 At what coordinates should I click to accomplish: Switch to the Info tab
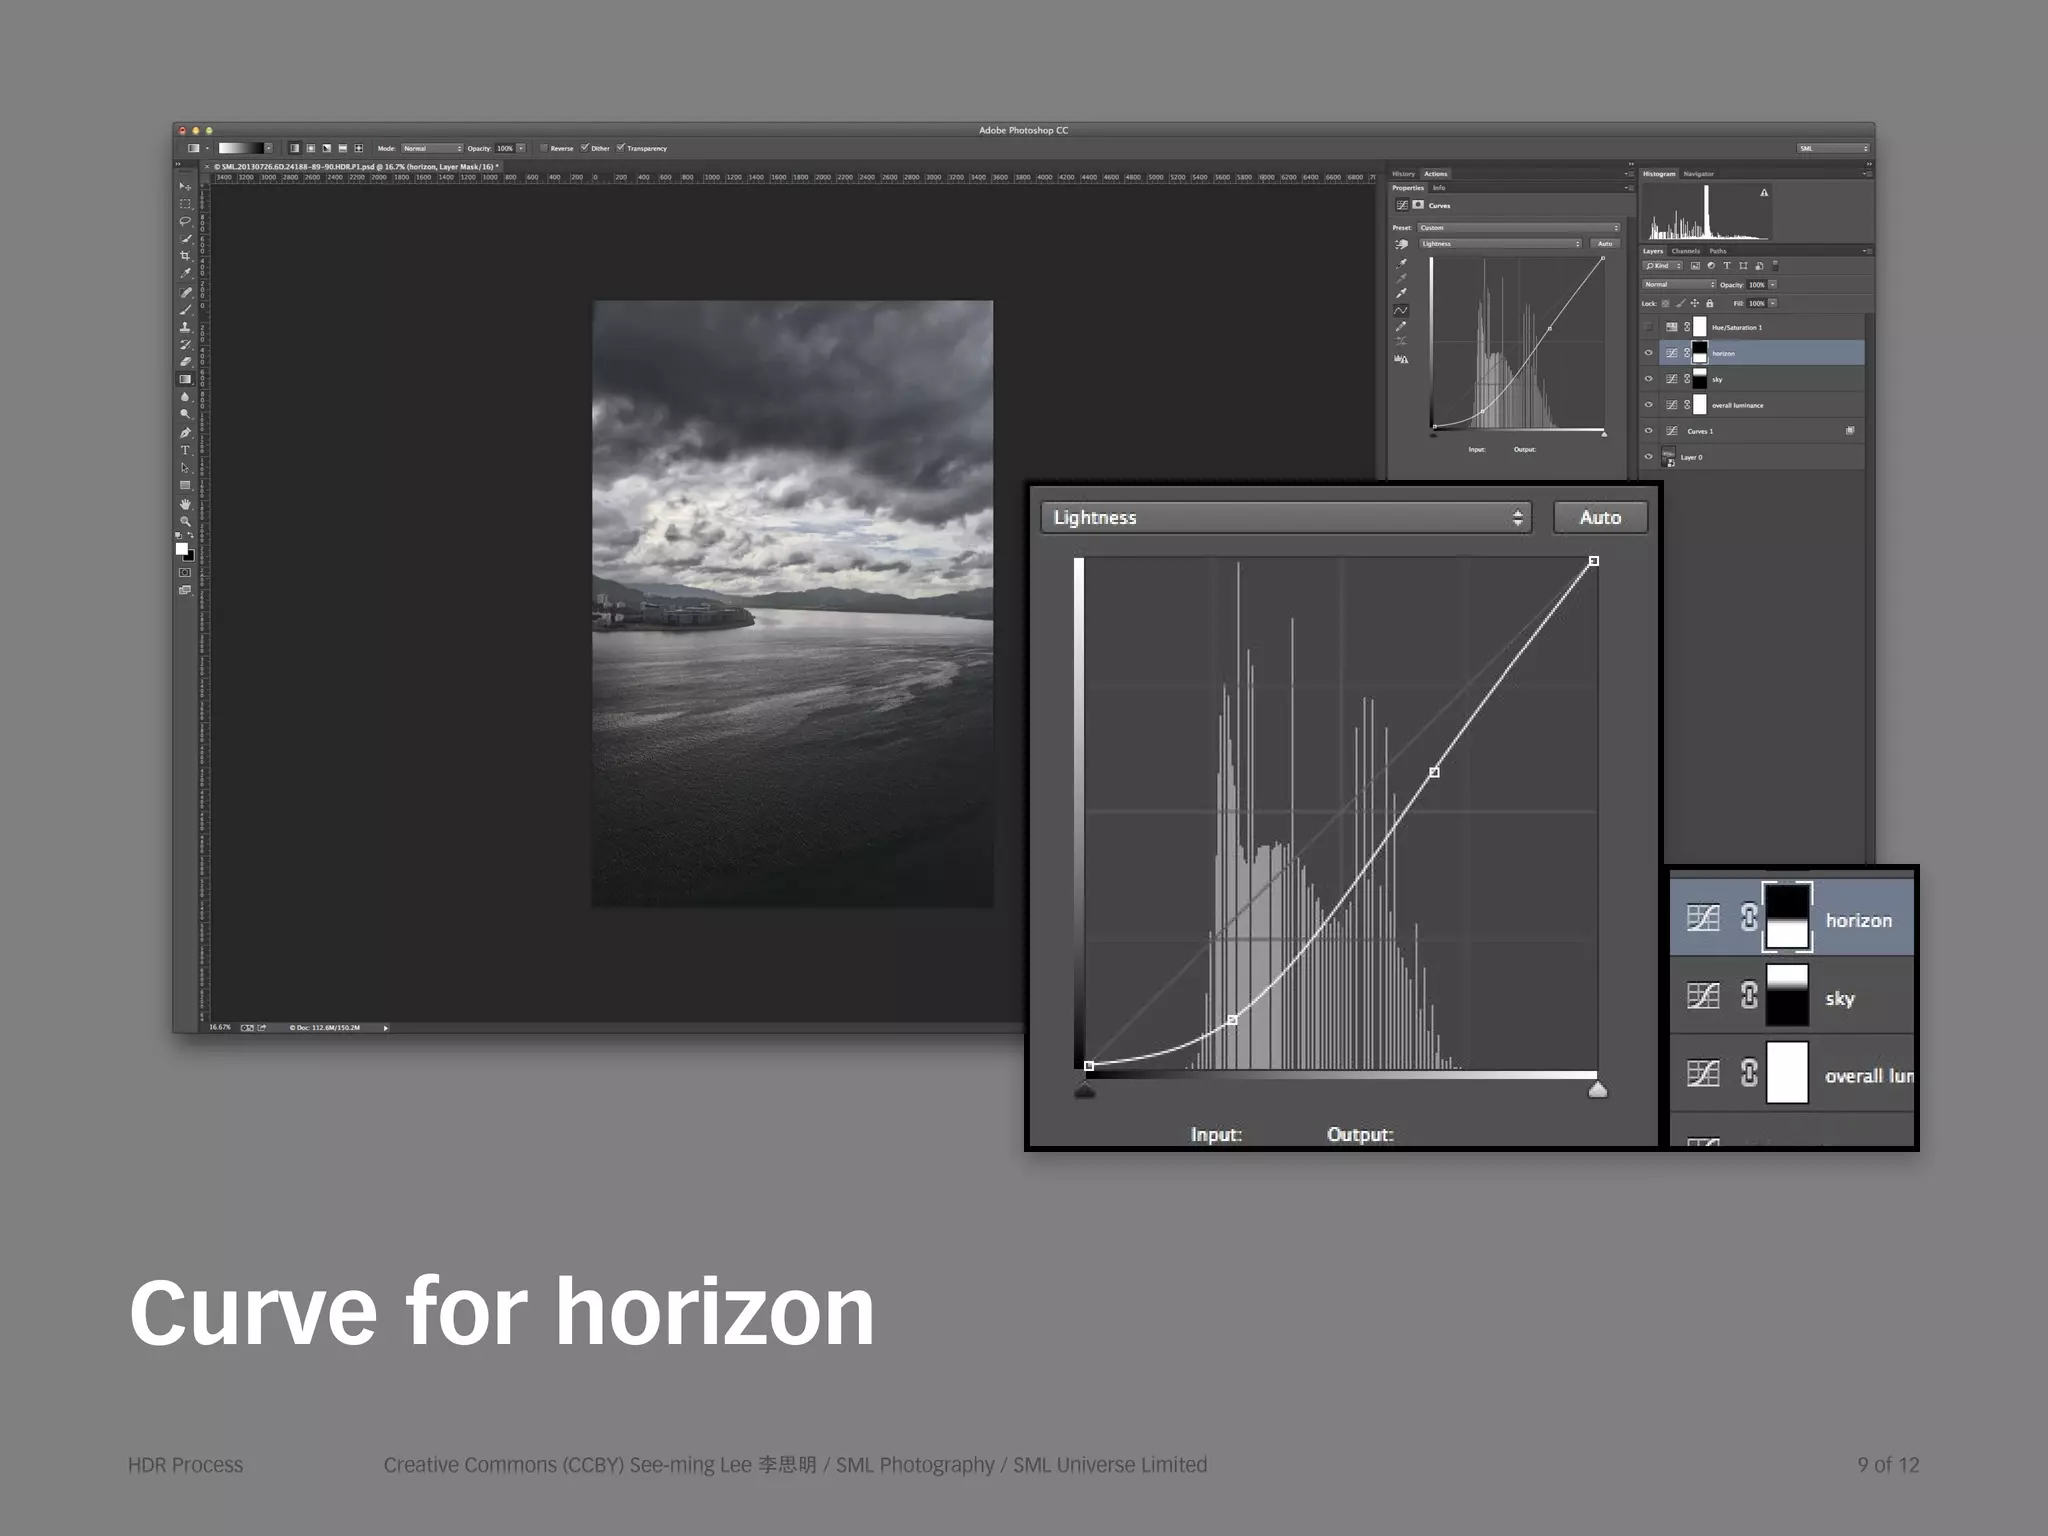[x=1439, y=188]
